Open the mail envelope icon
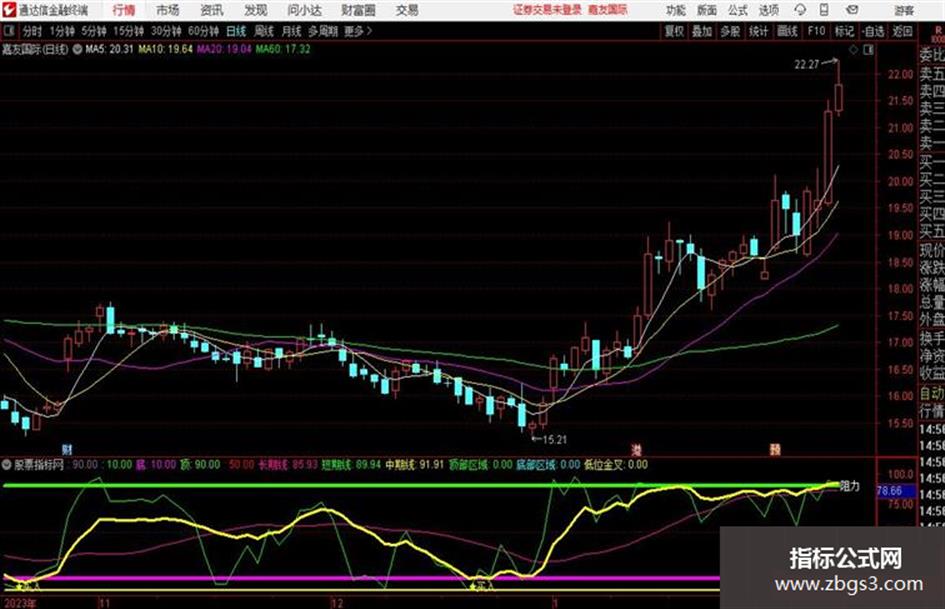This screenshot has height=609, width=945. coord(852,10)
